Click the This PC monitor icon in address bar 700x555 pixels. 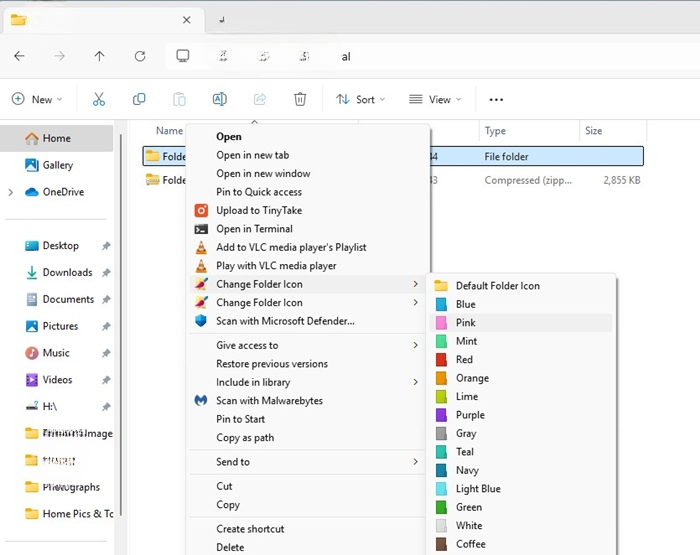[183, 56]
